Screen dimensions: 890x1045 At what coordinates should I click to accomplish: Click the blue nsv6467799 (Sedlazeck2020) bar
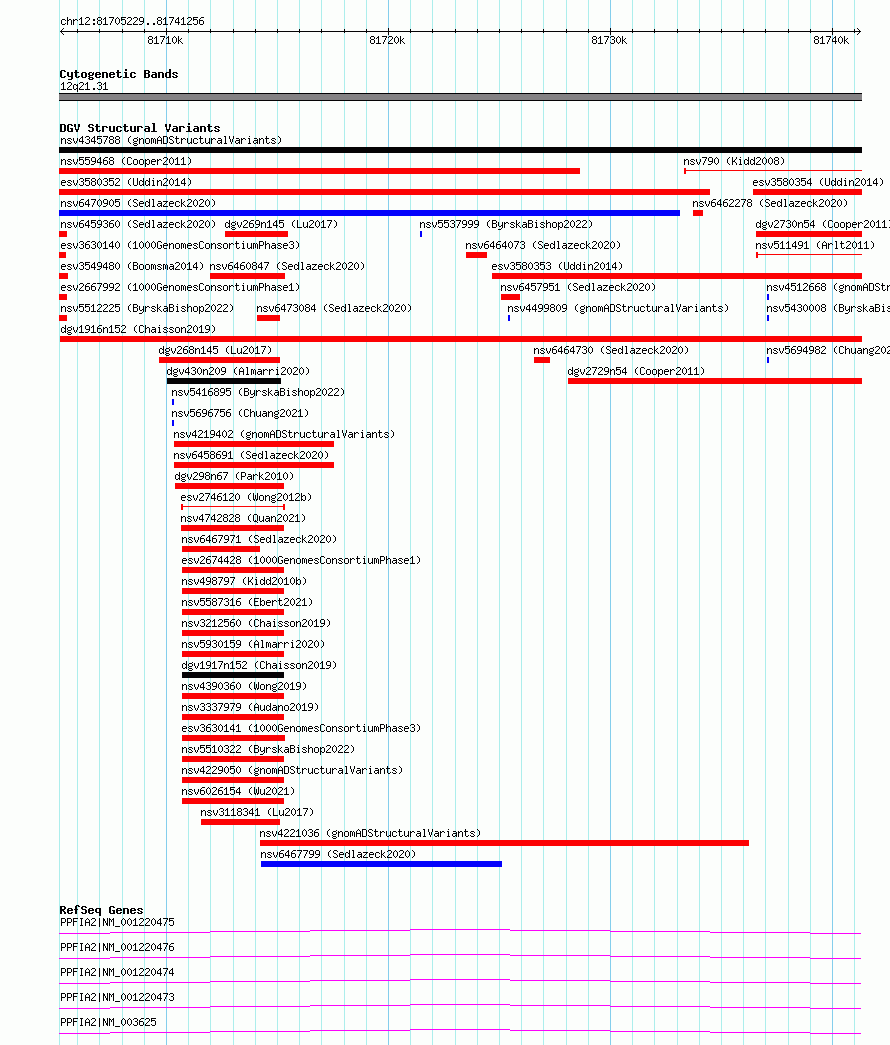click(x=381, y=864)
